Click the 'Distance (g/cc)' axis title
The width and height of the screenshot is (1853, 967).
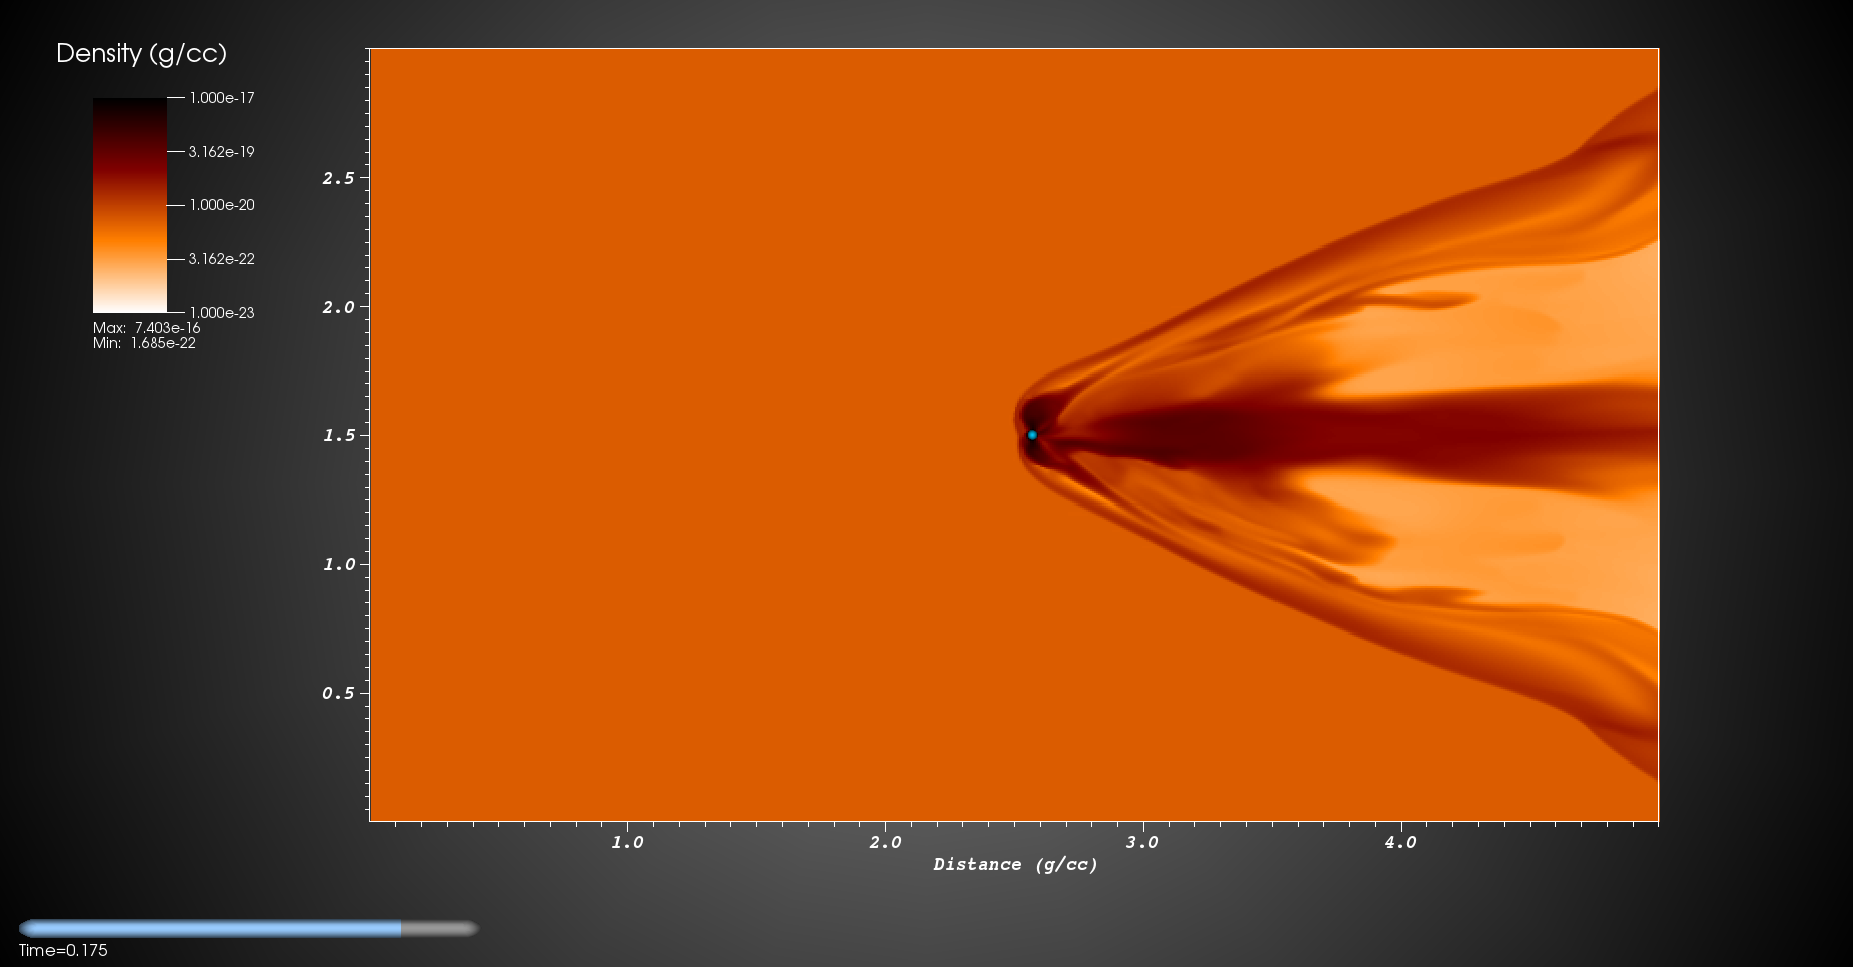coord(1015,864)
